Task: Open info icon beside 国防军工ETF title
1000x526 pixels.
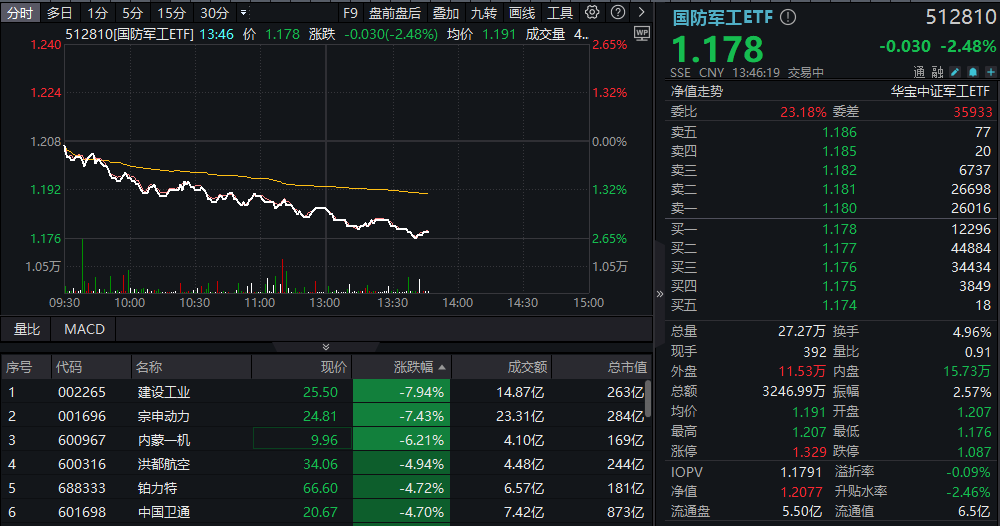Action: [x=788, y=17]
